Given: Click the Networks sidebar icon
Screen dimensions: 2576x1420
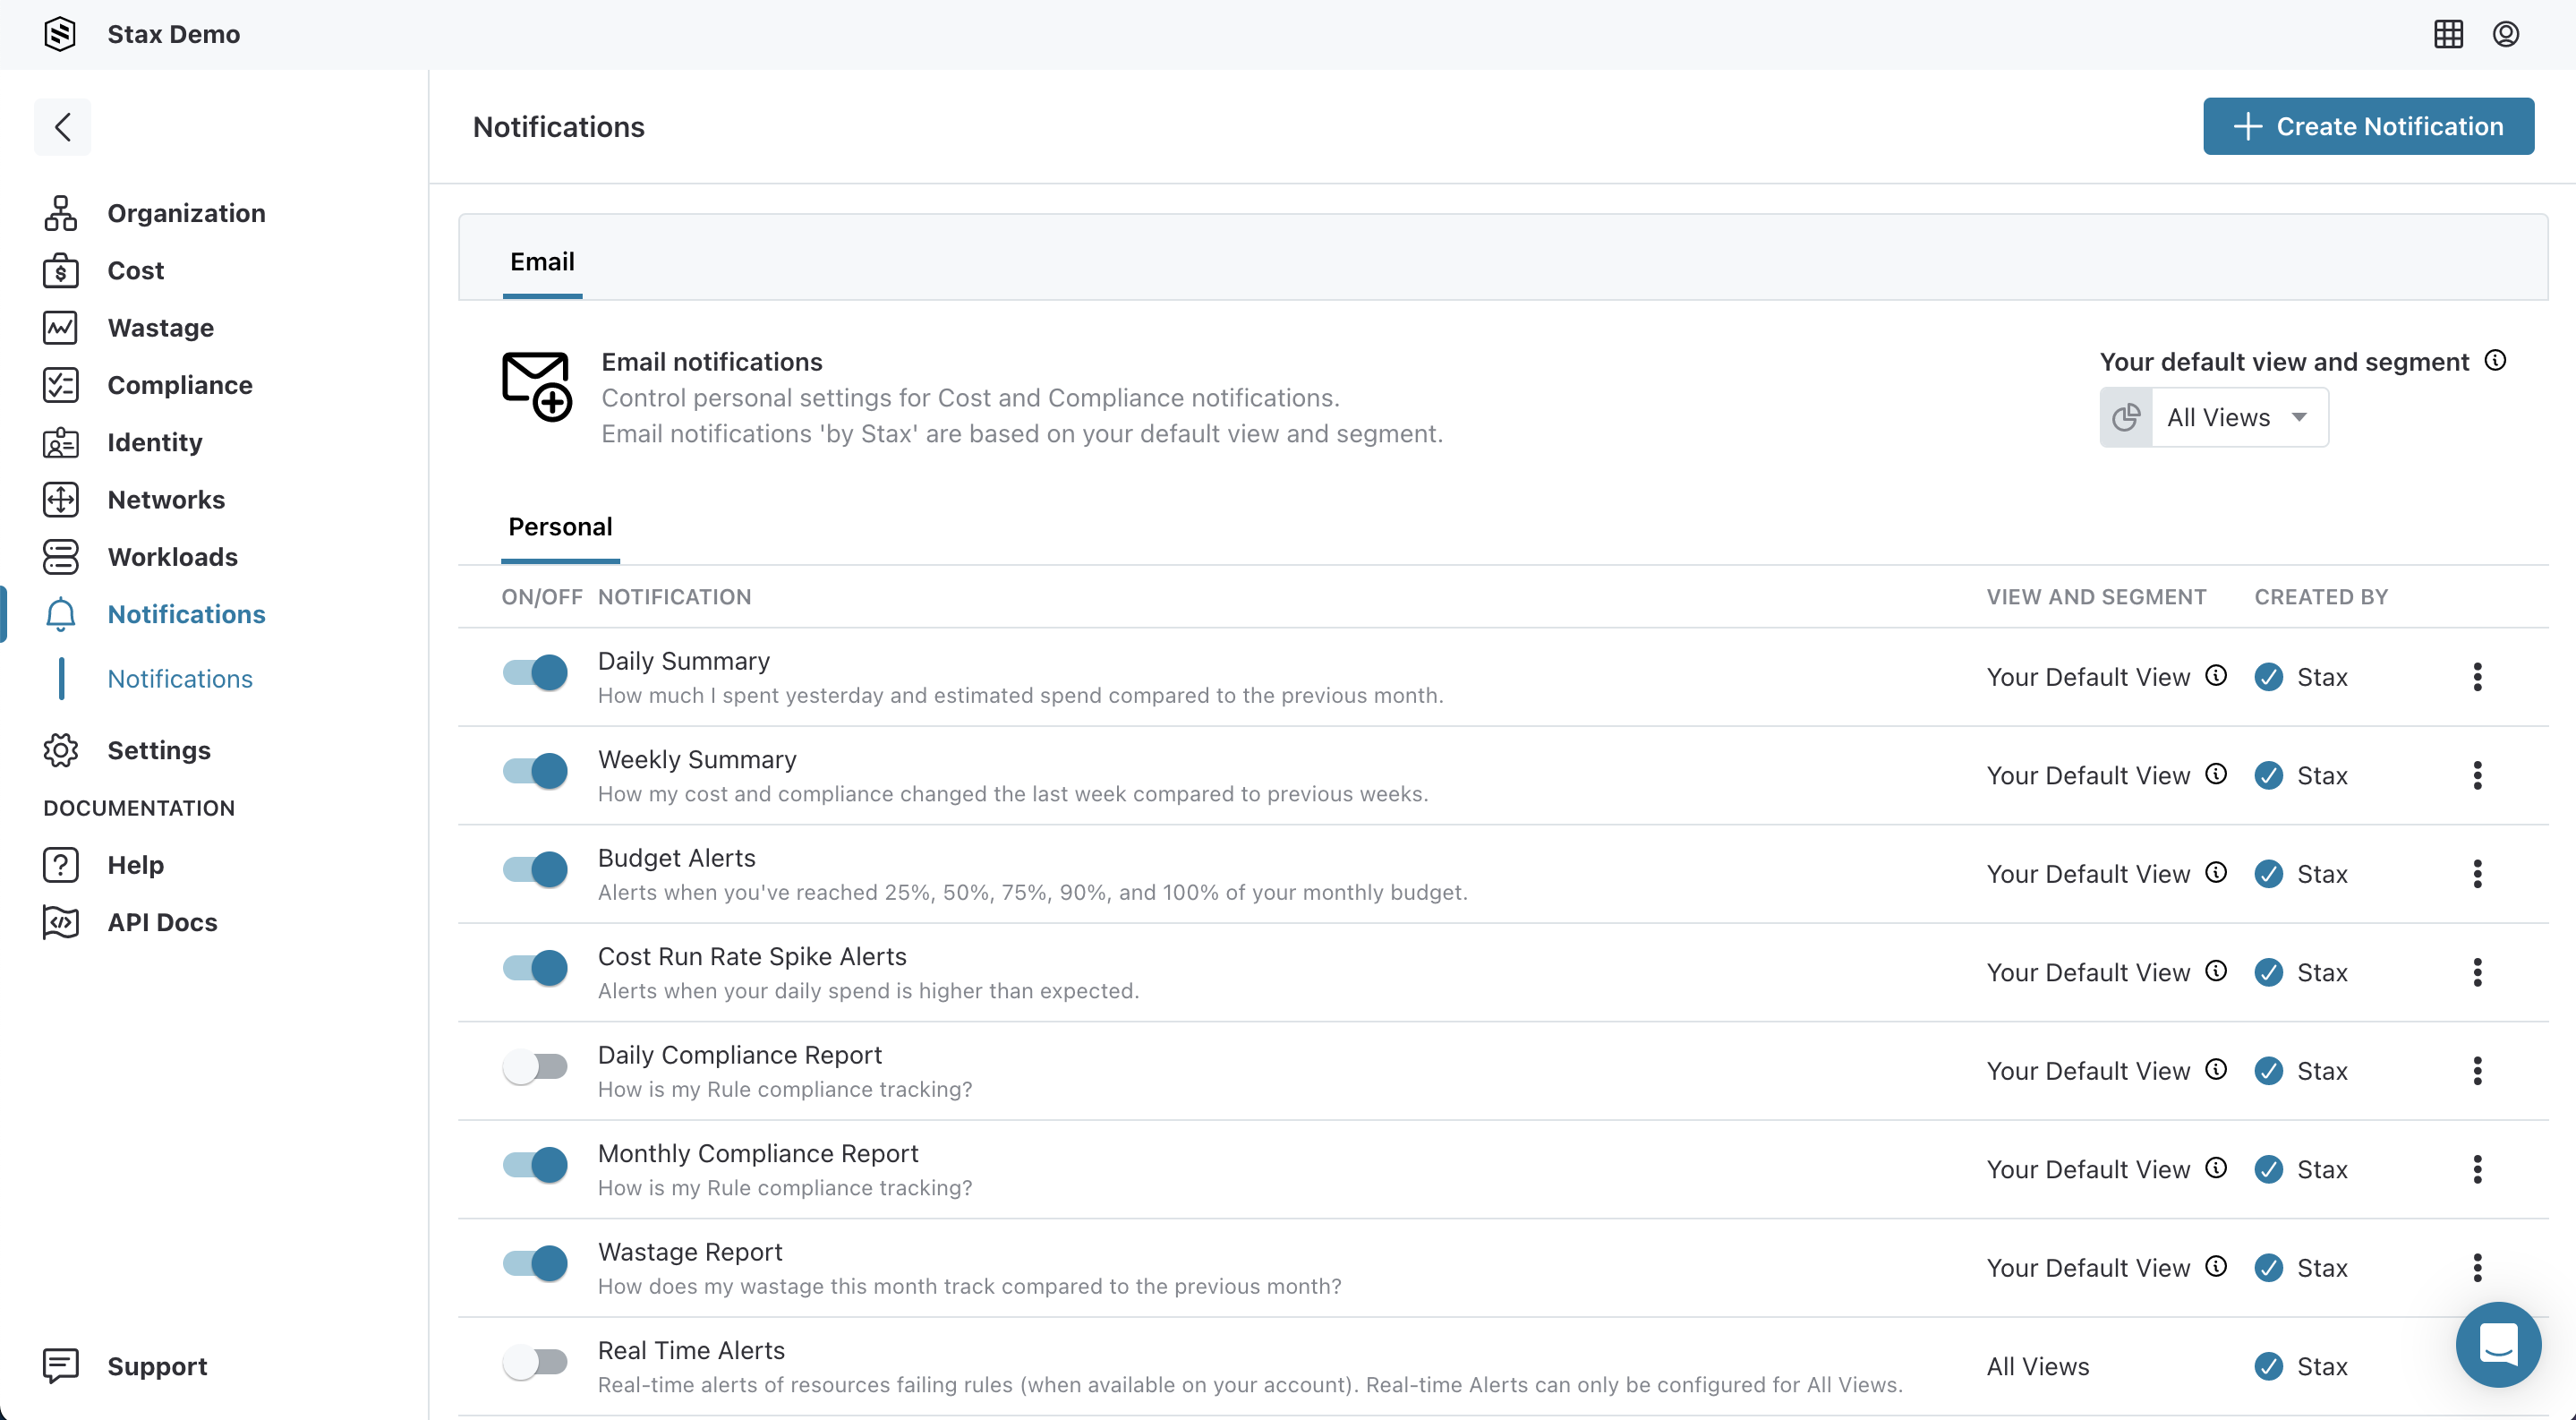Looking at the screenshot, I should pos(59,500).
